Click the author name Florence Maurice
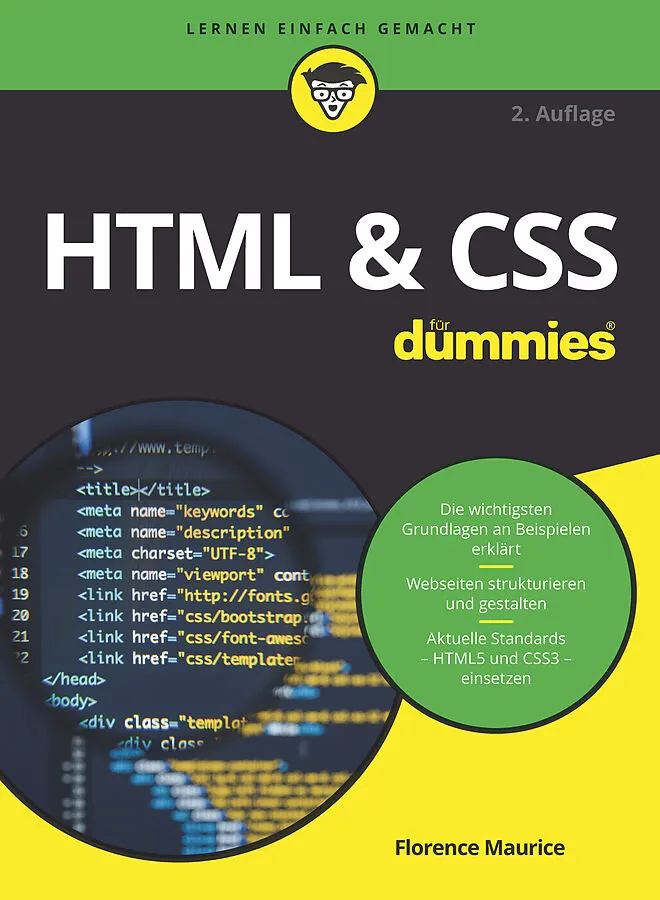Viewport: 660px width, 900px height. pos(479,848)
